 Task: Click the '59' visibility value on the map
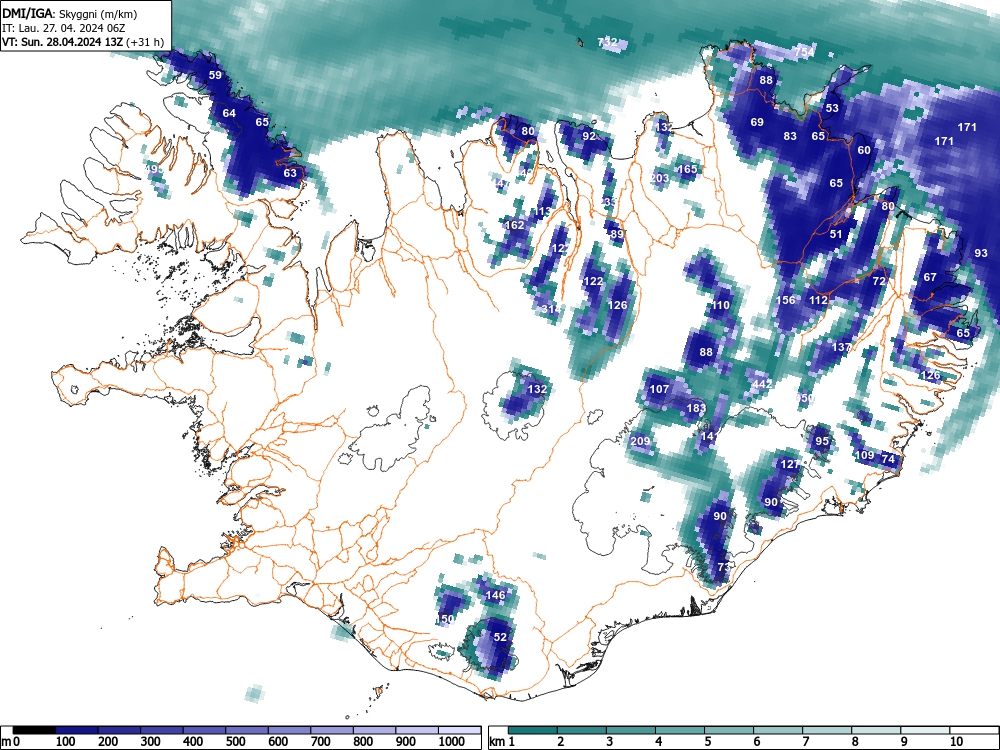tap(215, 75)
